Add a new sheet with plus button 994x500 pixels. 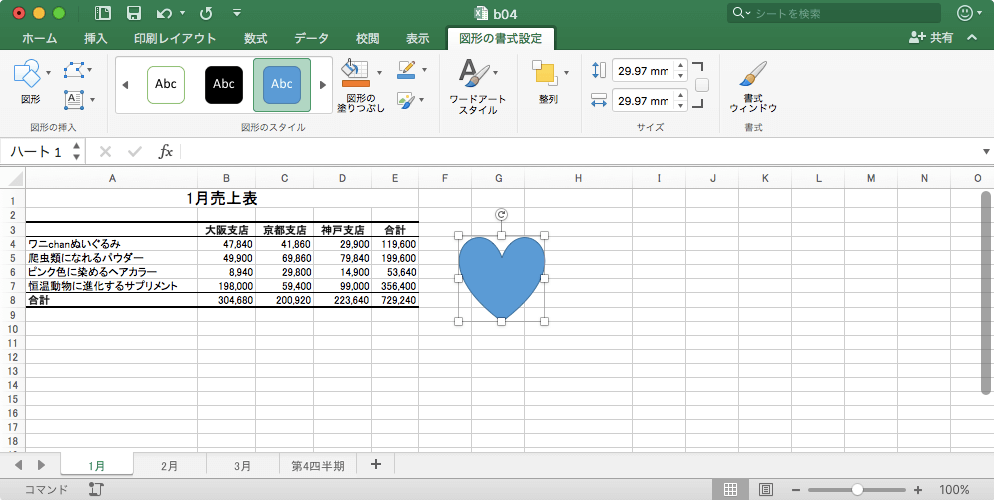pos(375,465)
